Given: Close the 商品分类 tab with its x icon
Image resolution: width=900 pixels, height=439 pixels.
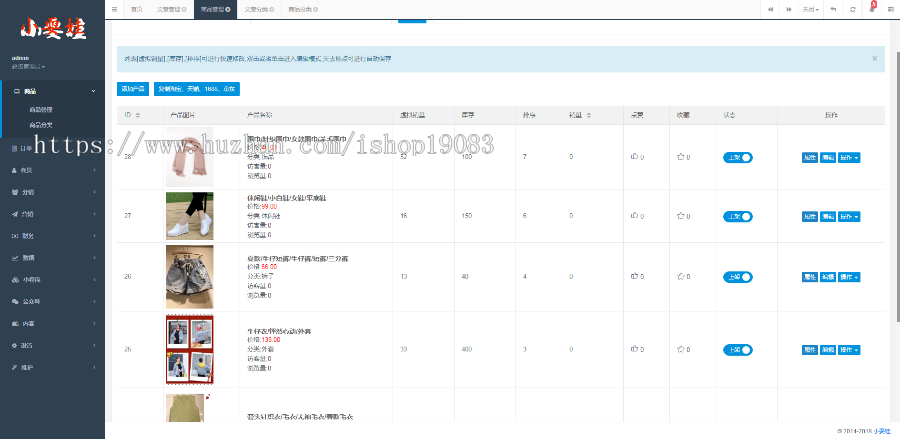Looking at the screenshot, I should tap(316, 10).
